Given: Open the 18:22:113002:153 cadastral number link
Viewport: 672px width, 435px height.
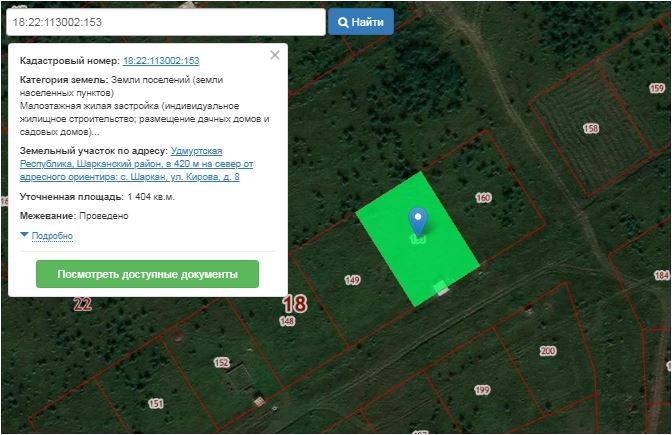Looking at the screenshot, I should 161,61.
